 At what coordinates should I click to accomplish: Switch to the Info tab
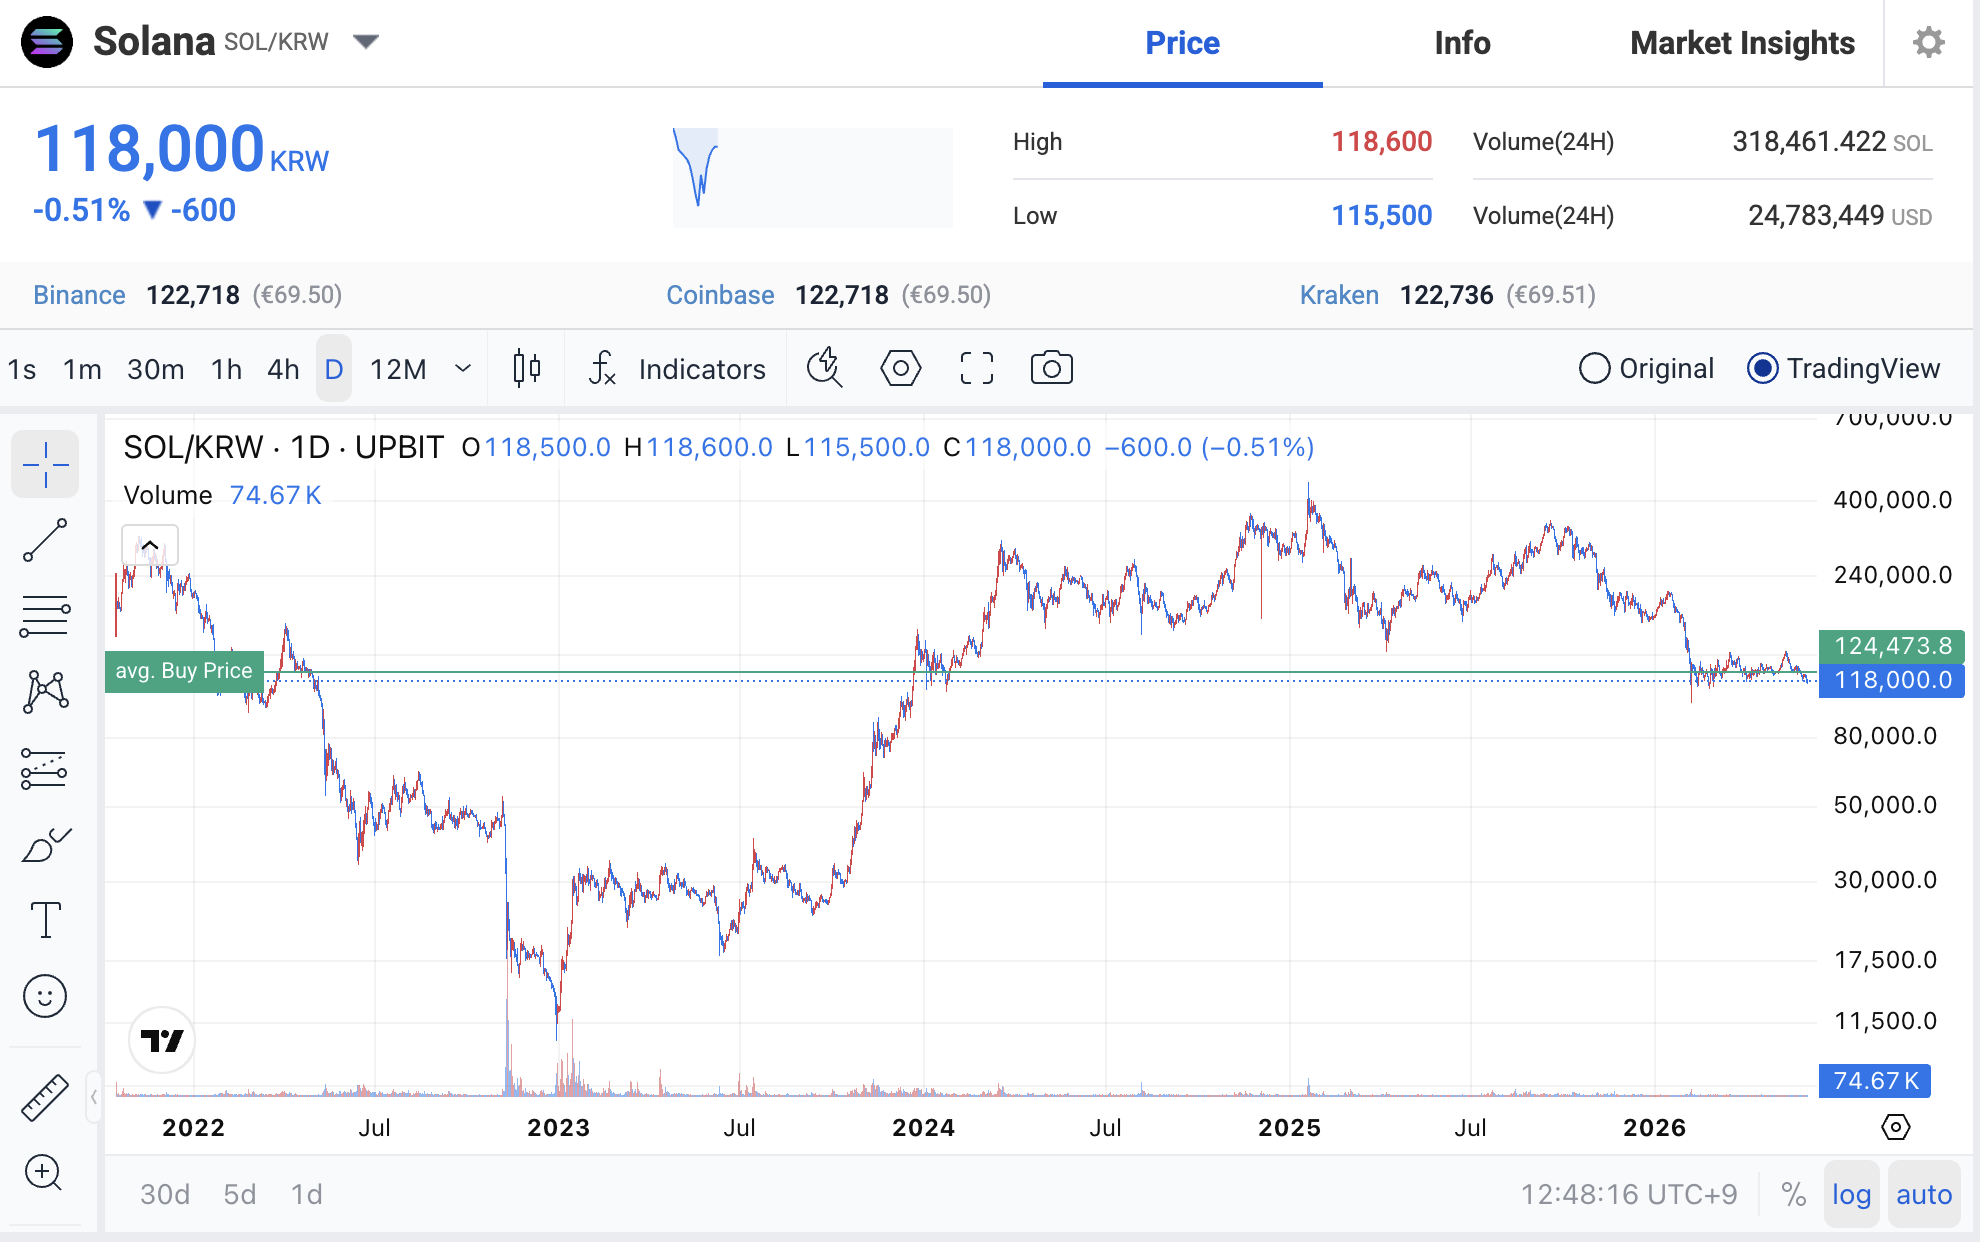click(x=1462, y=43)
